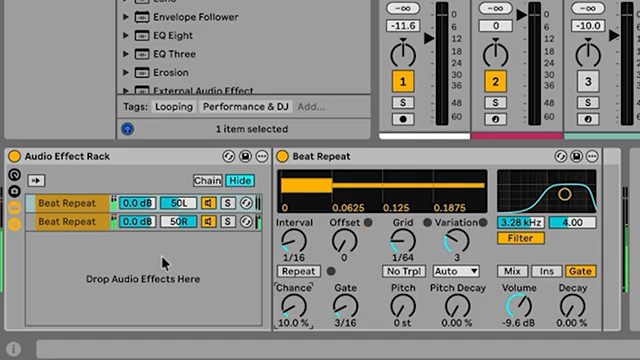Save the Beat Repeat device preset
This screenshot has width=640, height=360.
(x=576, y=156)
